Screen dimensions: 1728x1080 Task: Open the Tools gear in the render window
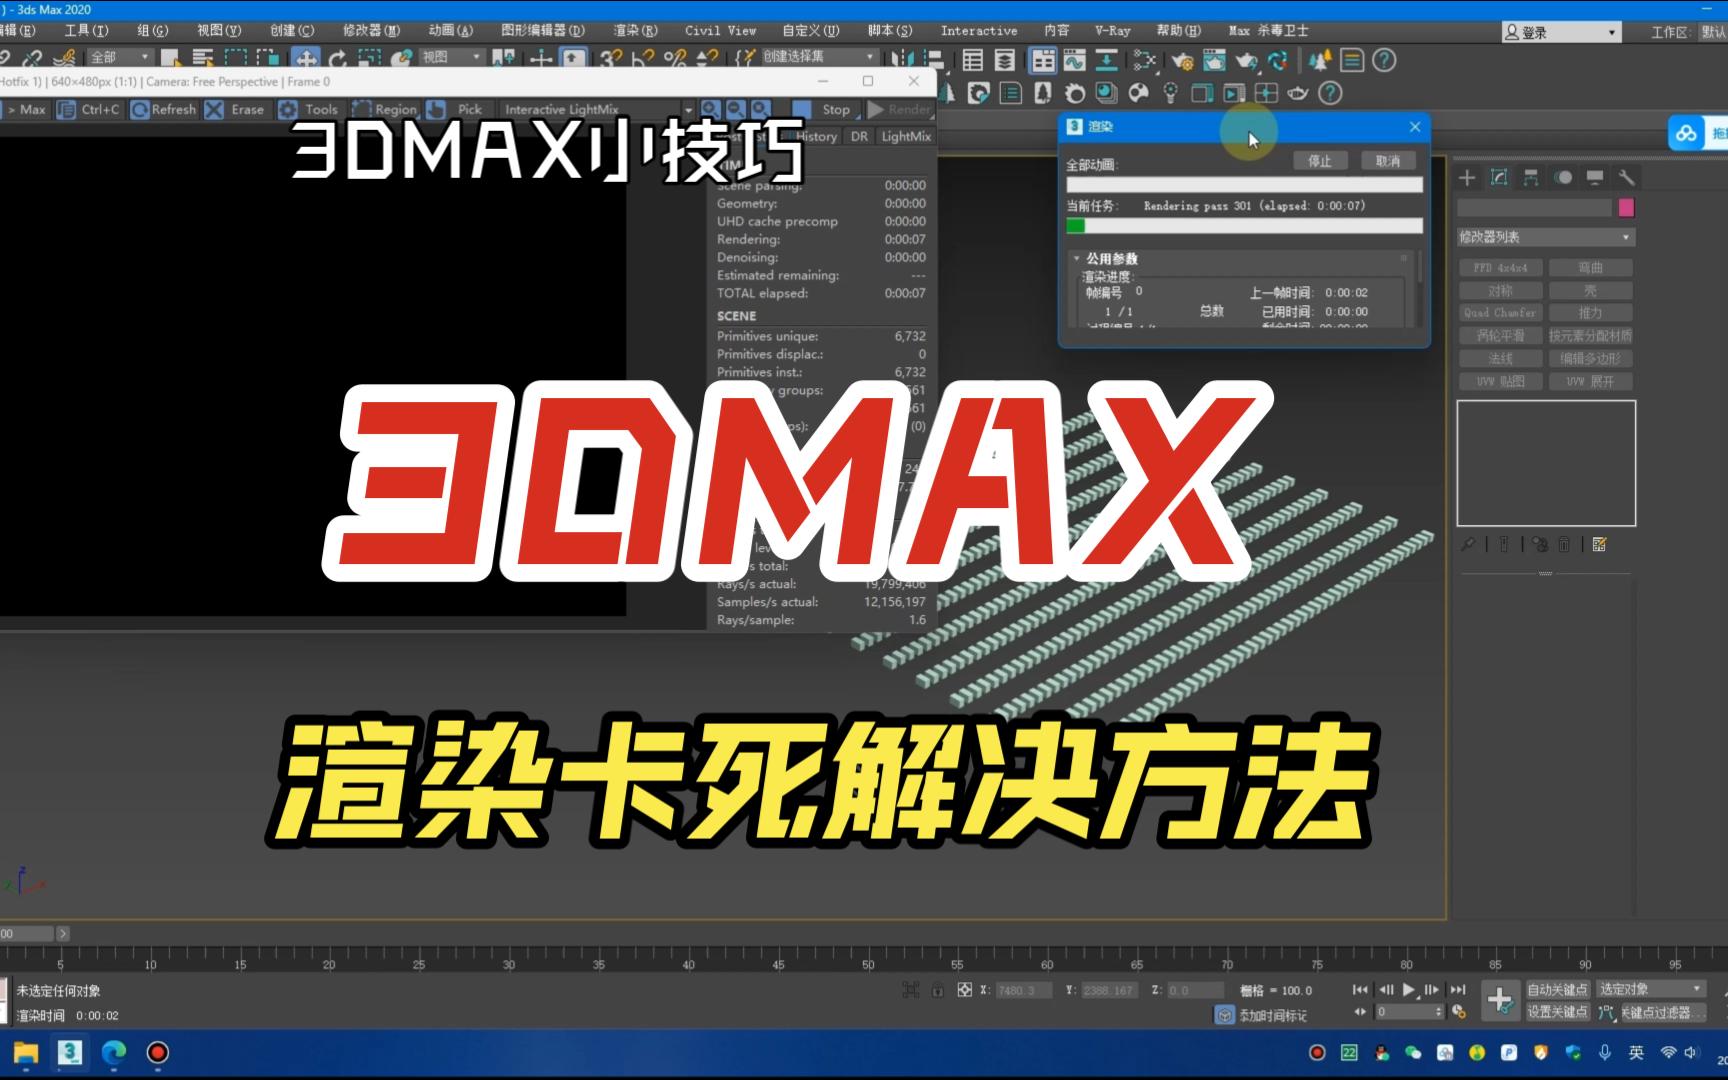(x=287, y=110)
